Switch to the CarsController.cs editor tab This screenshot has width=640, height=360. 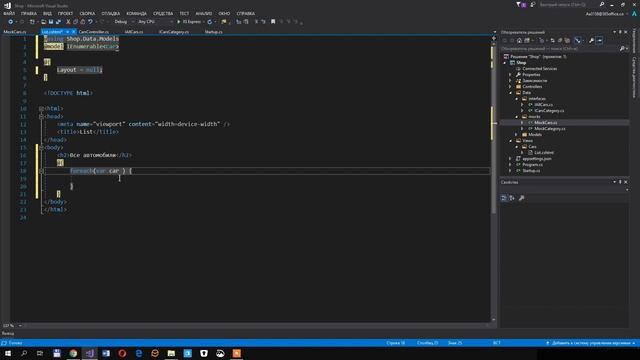coord(94,32)
